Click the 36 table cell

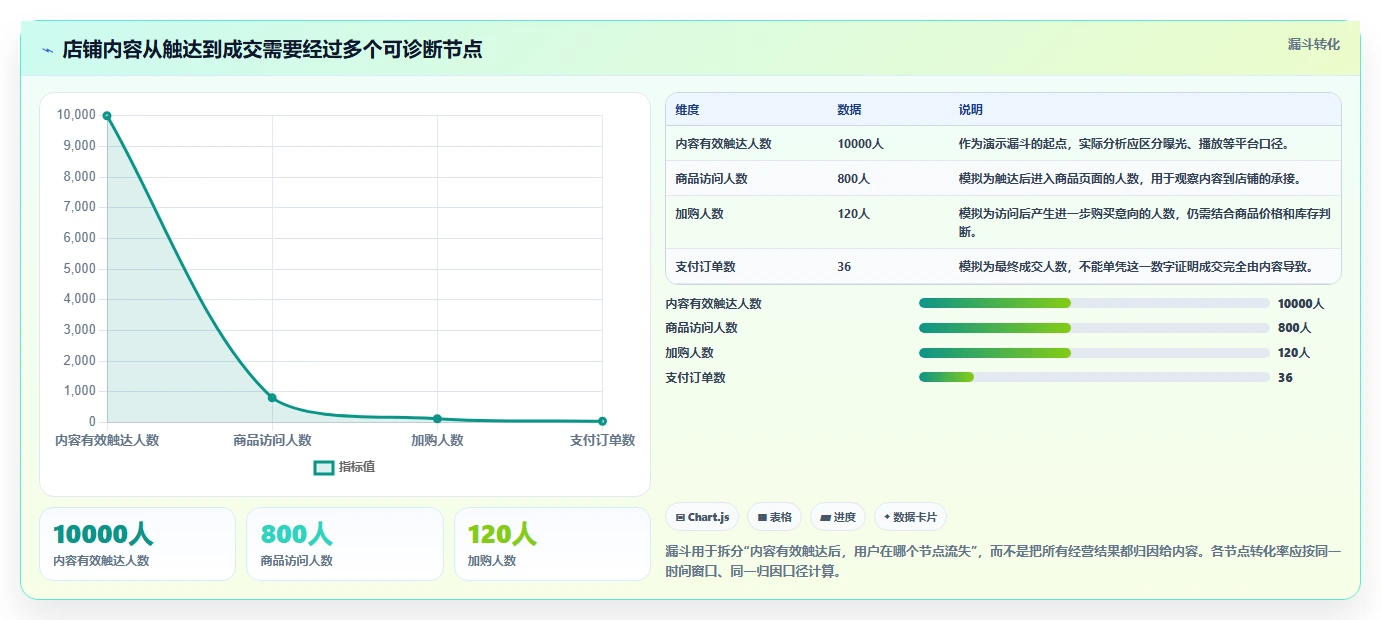[844, 267]
